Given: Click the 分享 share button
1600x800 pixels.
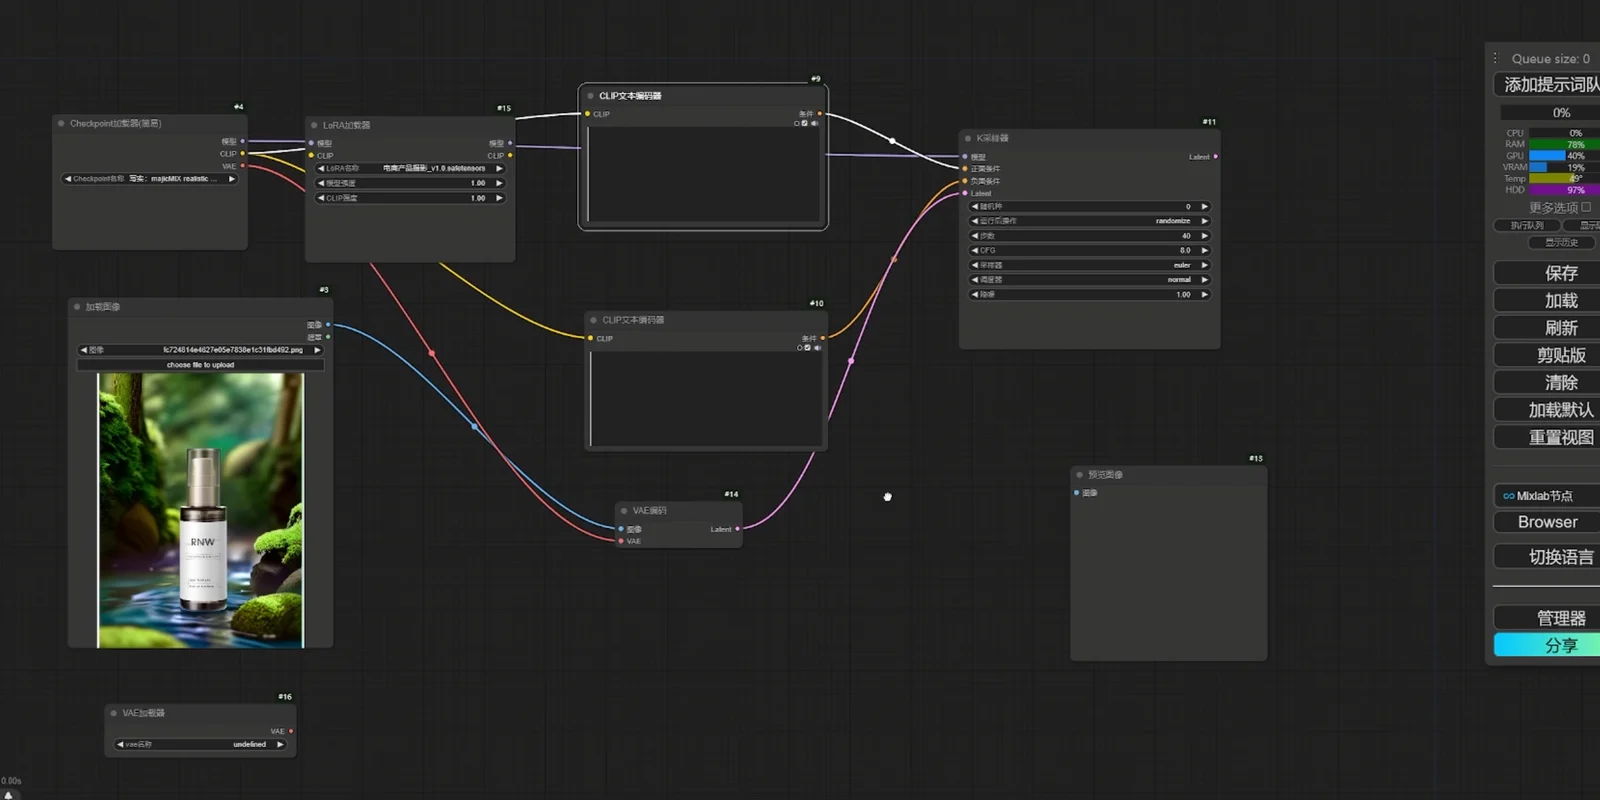Looking at the screenshot, I should click(x=1548, y=646).
